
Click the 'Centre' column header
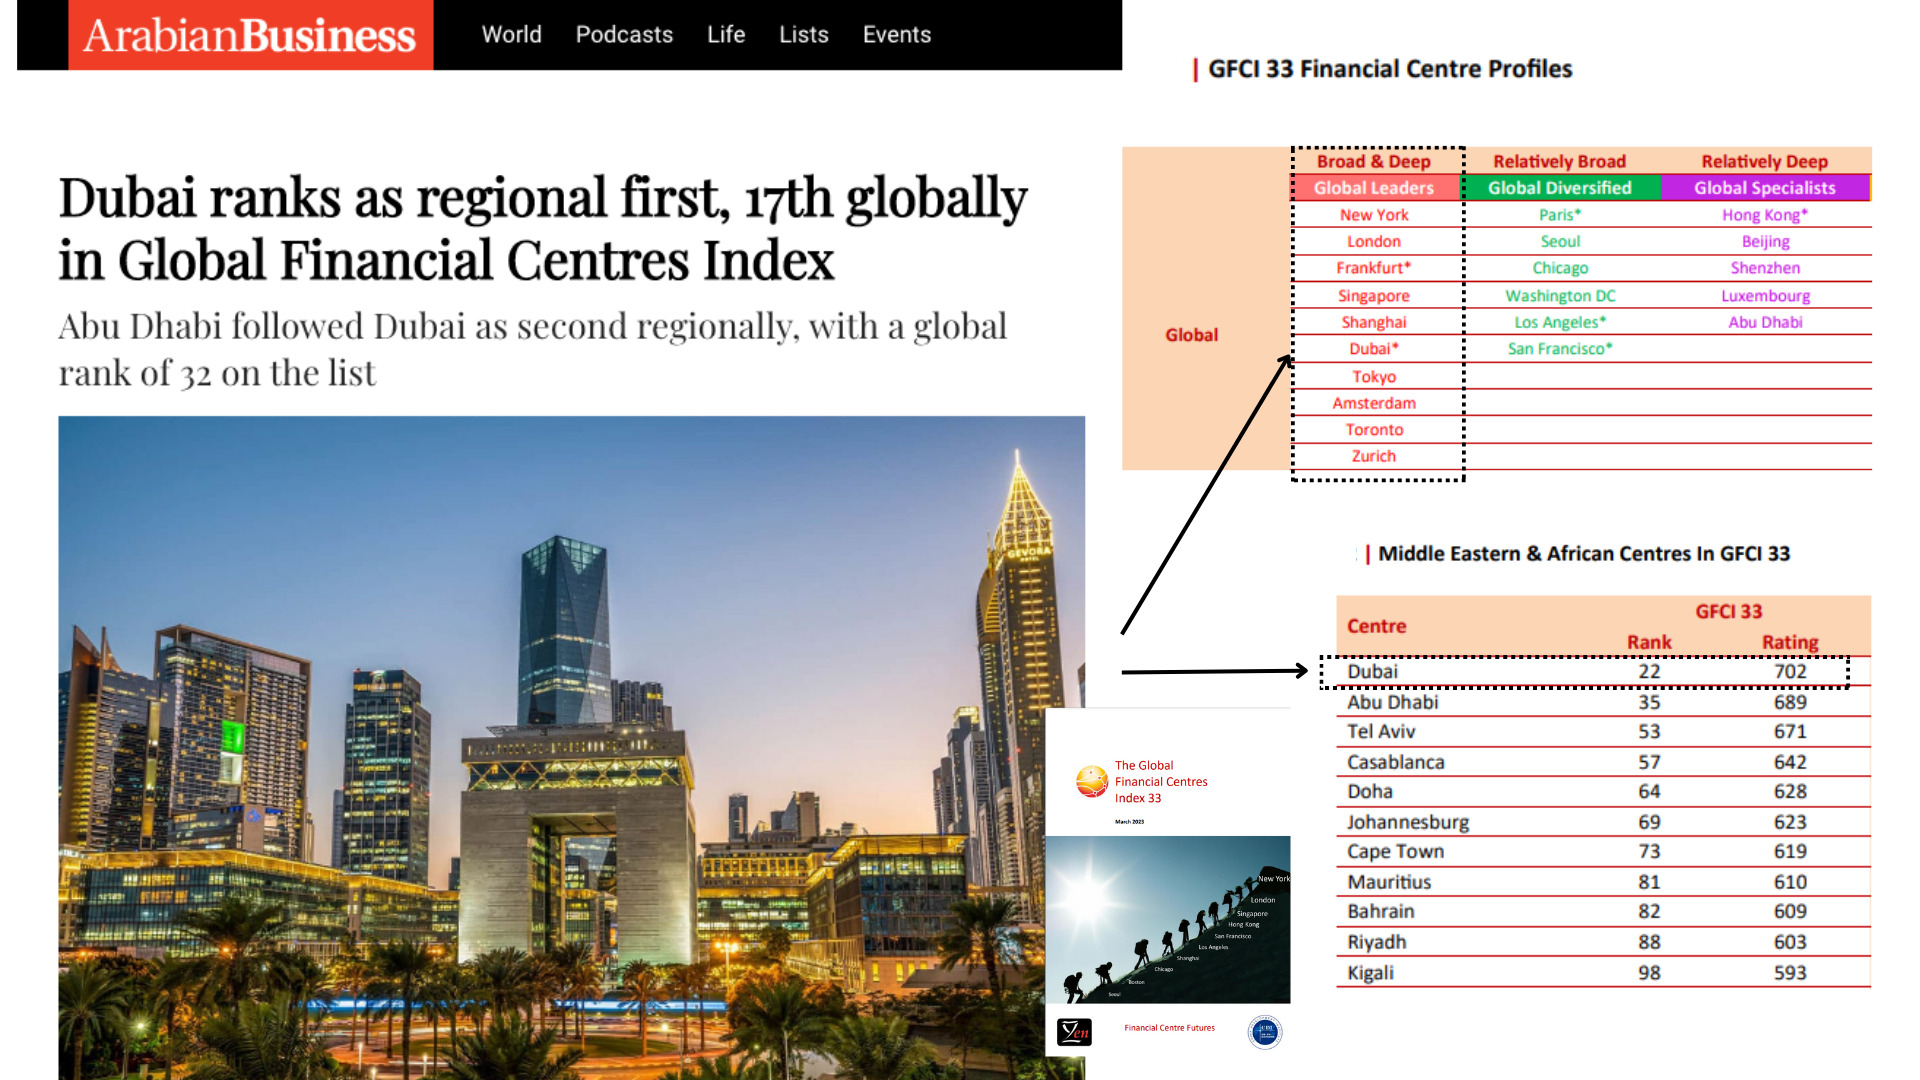pyautogui.click(x=1376, y=626)
